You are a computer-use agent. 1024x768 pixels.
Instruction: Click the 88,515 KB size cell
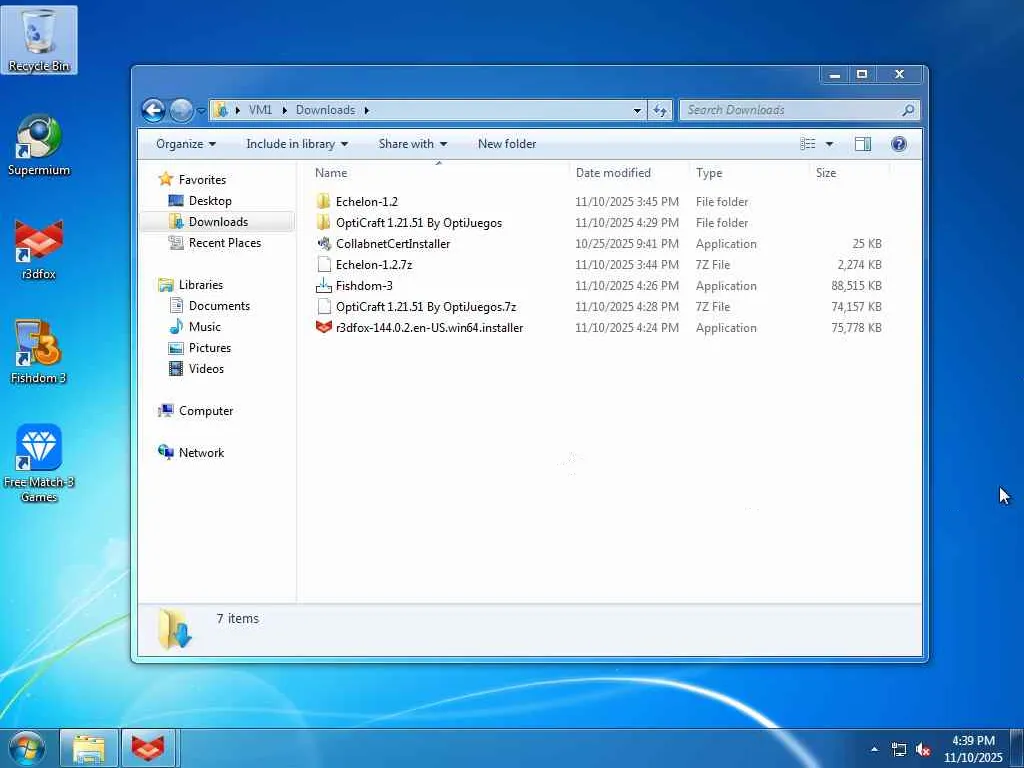click(856, 285)
